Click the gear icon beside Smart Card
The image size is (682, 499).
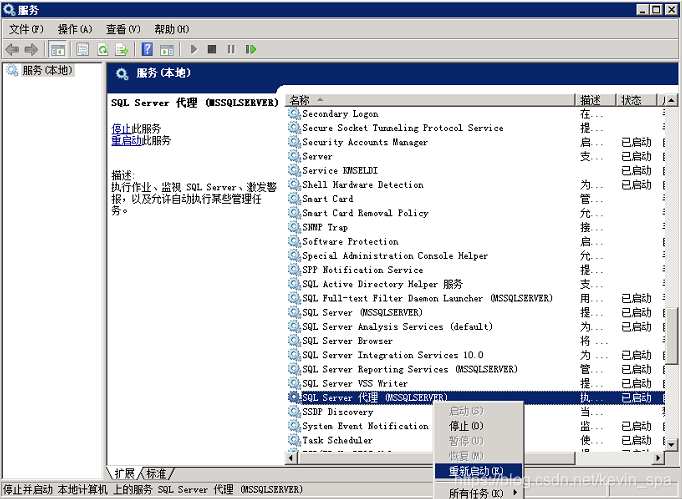point(294,199)
